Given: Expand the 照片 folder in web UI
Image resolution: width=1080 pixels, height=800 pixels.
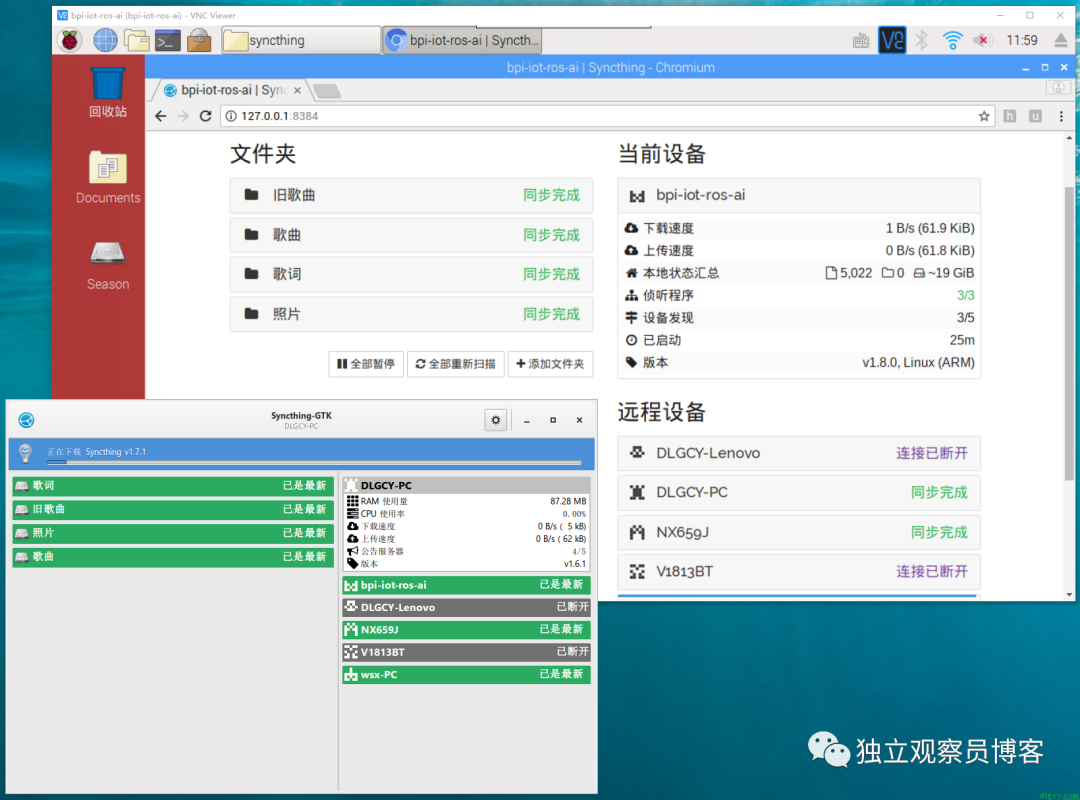Looking at the screenshot, I should click(411, 314).
